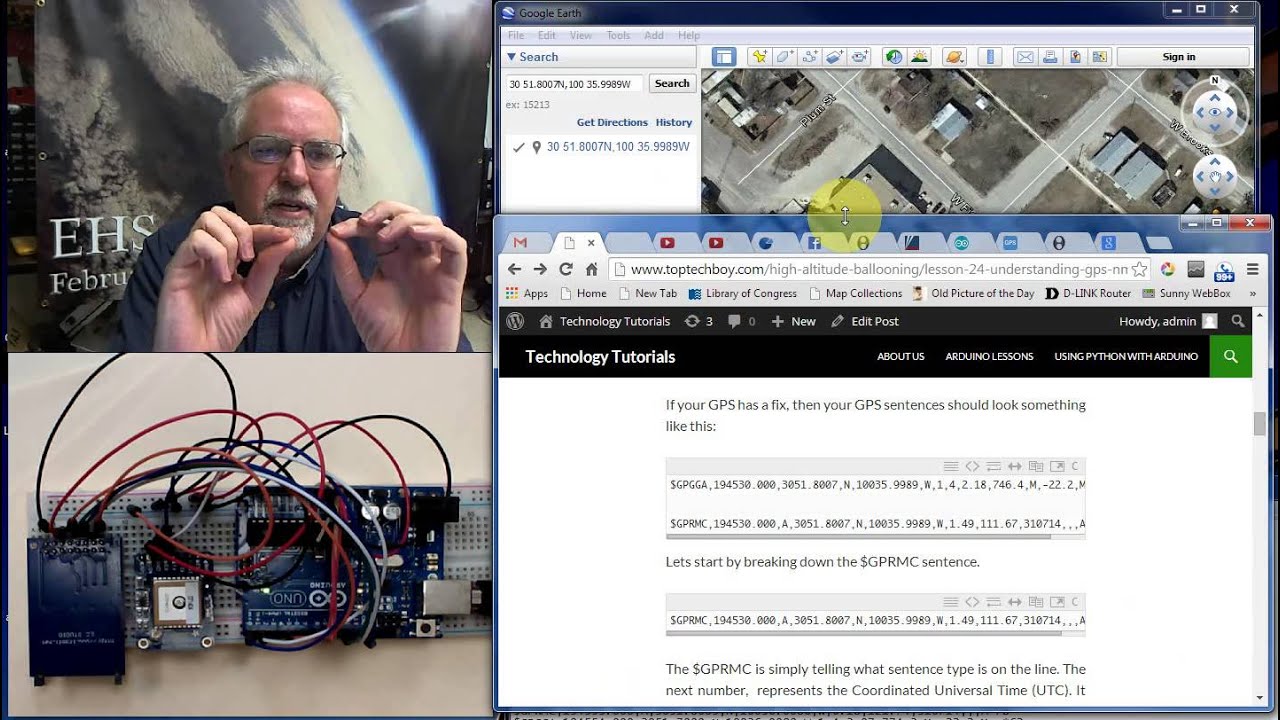Uncheck the 30 51.8007N search result checkmark
This screenshot has height=720, width=1280.
(x=518, y=147)
